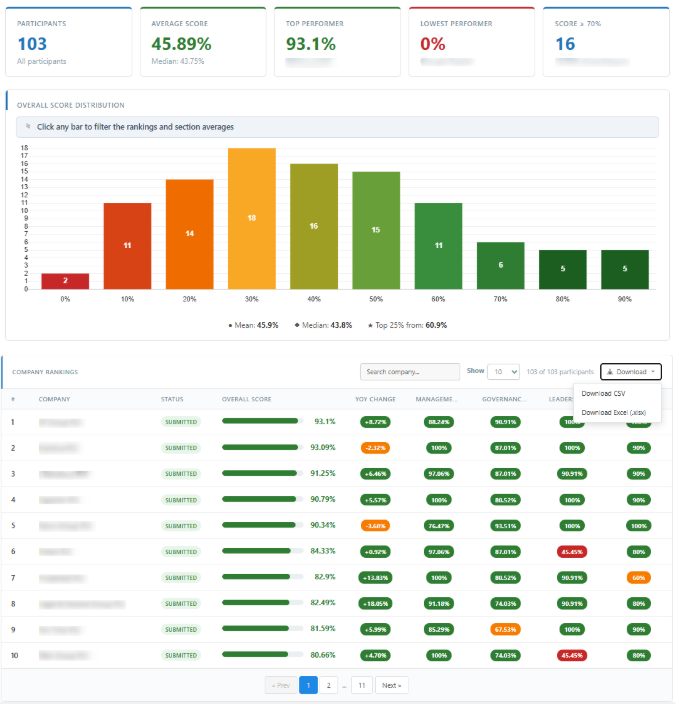The width and height of the screenshot is (679, 710).
Task: Click the Search company input field
Action: tap(410, 372)
